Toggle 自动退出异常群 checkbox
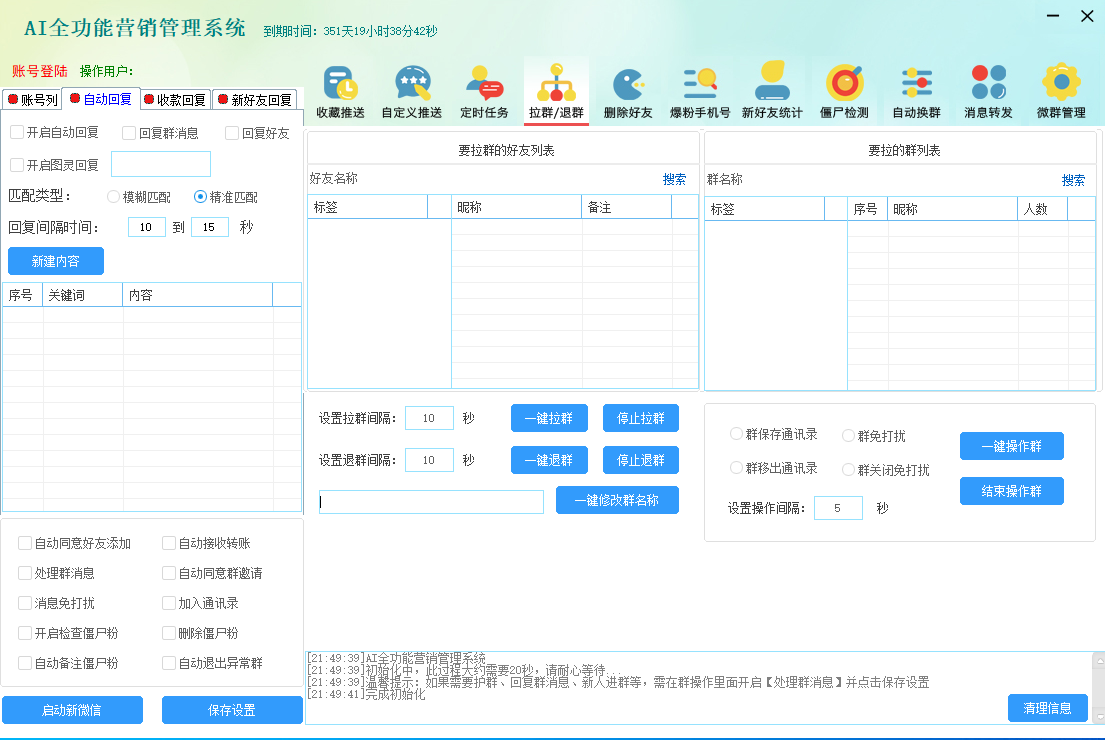 click(168, 662)
